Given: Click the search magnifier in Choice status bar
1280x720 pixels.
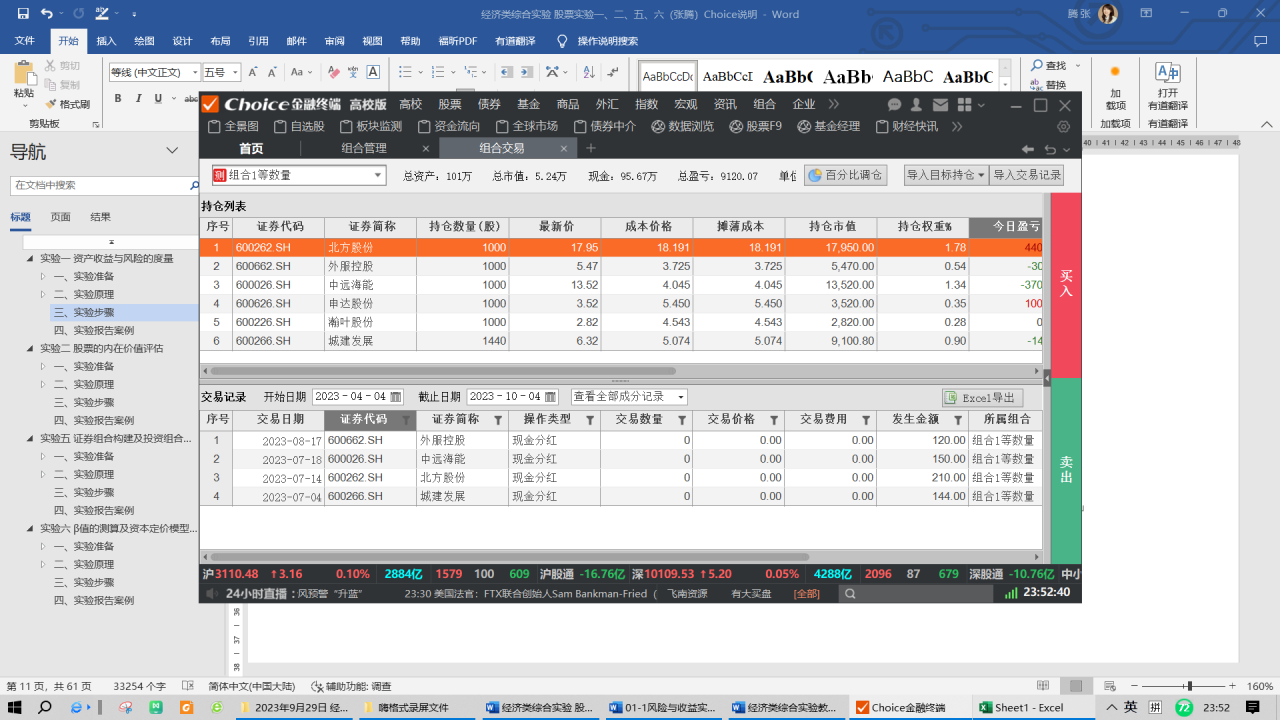Looking at the screenshot, I should (x=849, y=593).
